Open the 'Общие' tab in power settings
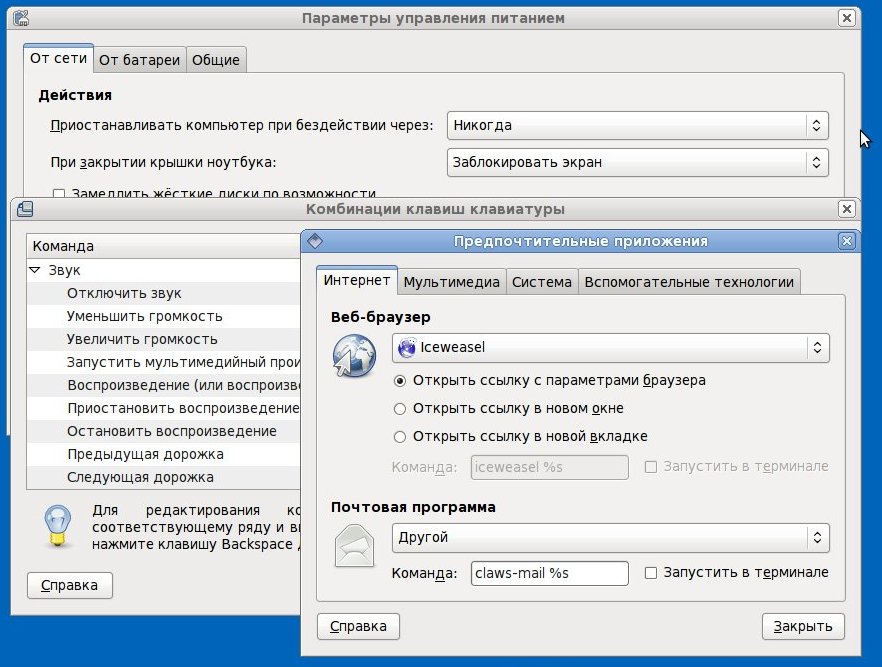The height and width of the screenshot is (667, 882). coord(216,60)
